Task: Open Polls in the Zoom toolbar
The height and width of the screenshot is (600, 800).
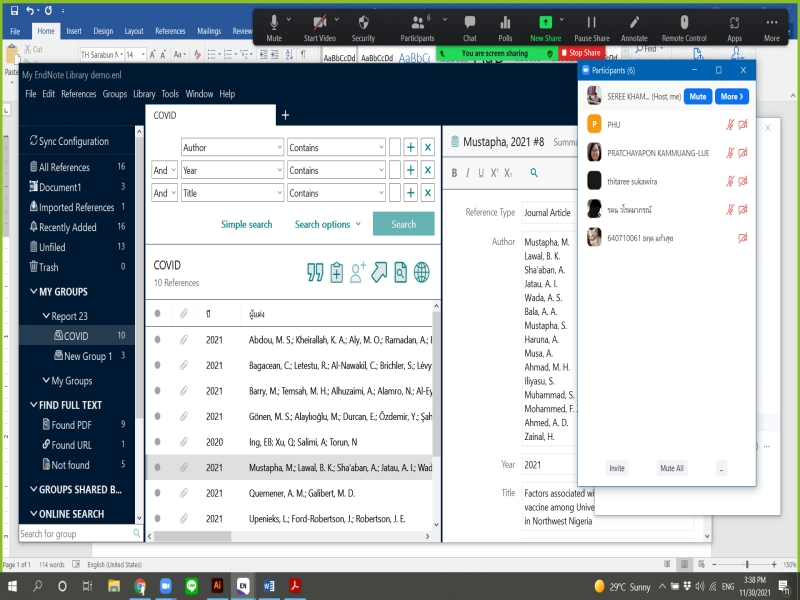Action: [505, 27]
